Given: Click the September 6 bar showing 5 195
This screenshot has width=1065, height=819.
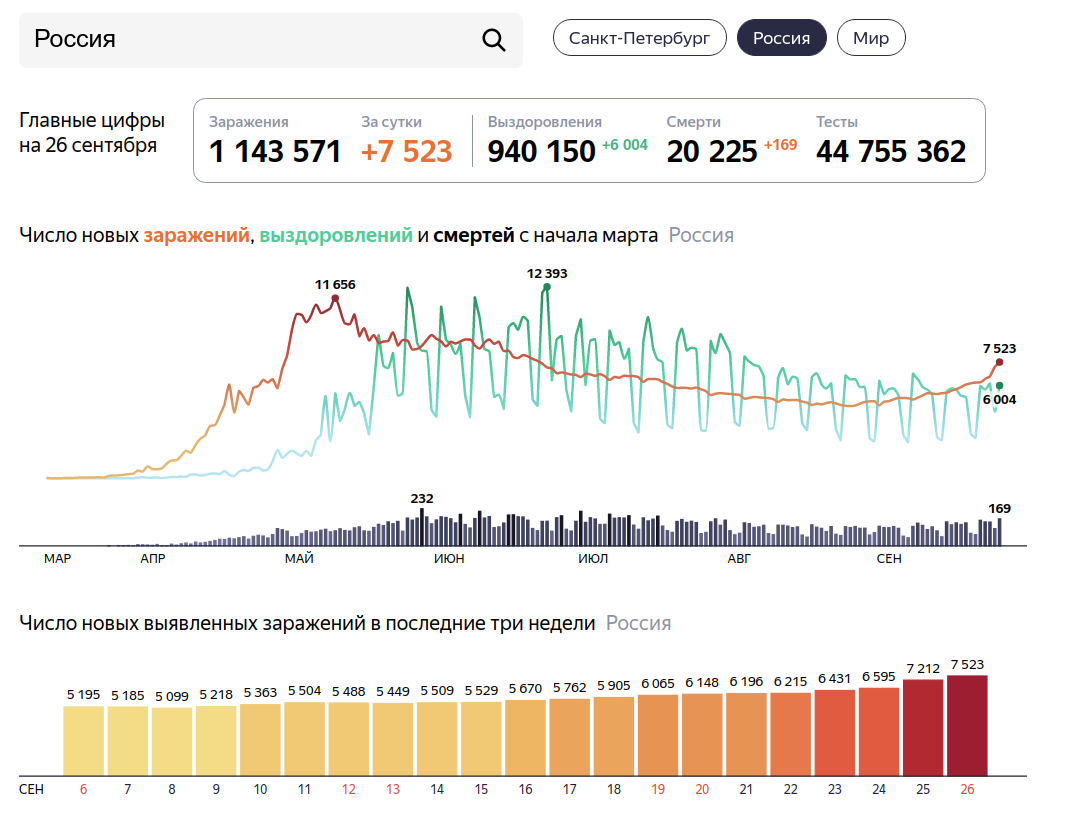Looking at the screenshot, I should 84,740.
